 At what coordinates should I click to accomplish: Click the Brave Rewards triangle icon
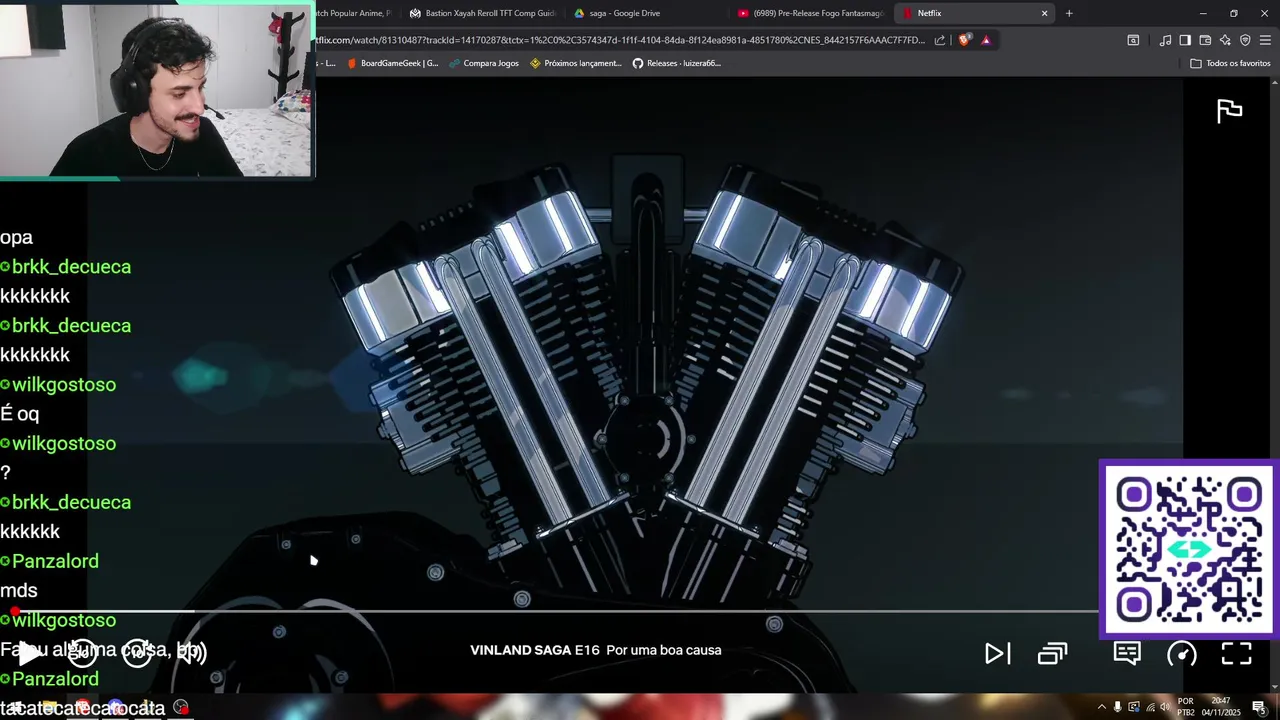pyautogui.click(x=986, y=40)
